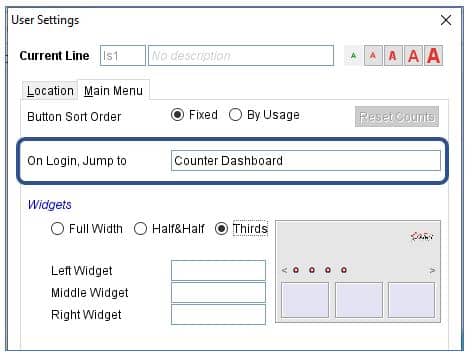Click the right pane in layout preview
This screenshot has height=360, width=474.
pyautogui.click(x=412, y=300)
